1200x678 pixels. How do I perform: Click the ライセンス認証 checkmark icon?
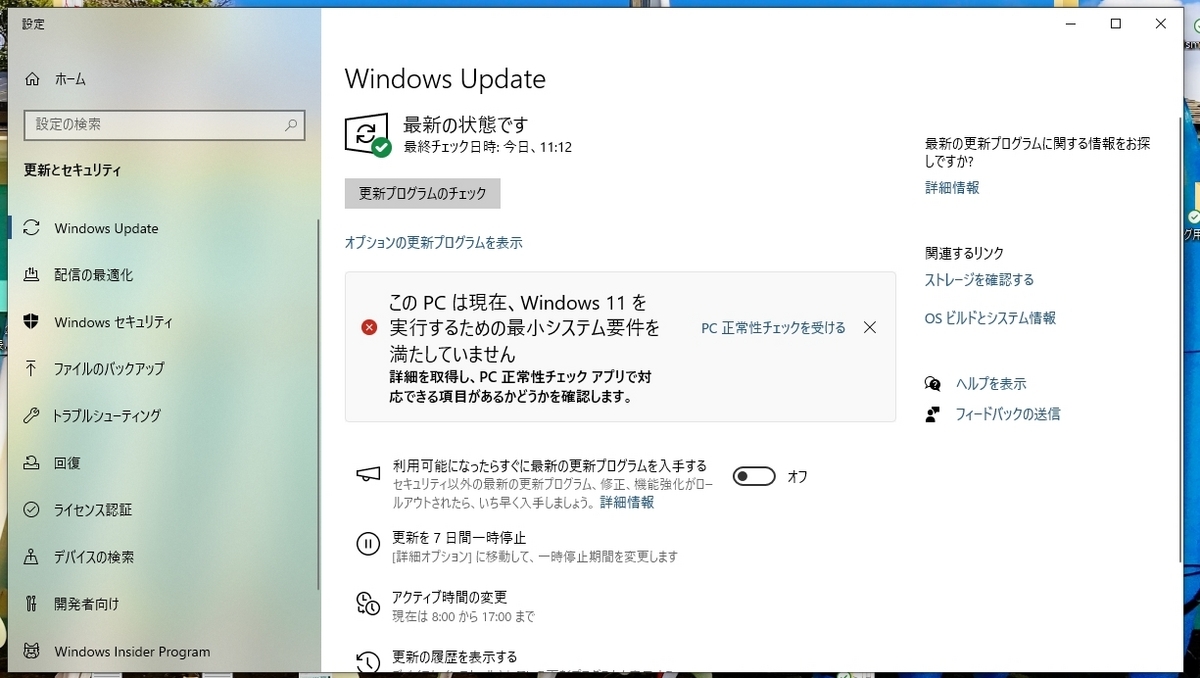[x=32, y=510]
